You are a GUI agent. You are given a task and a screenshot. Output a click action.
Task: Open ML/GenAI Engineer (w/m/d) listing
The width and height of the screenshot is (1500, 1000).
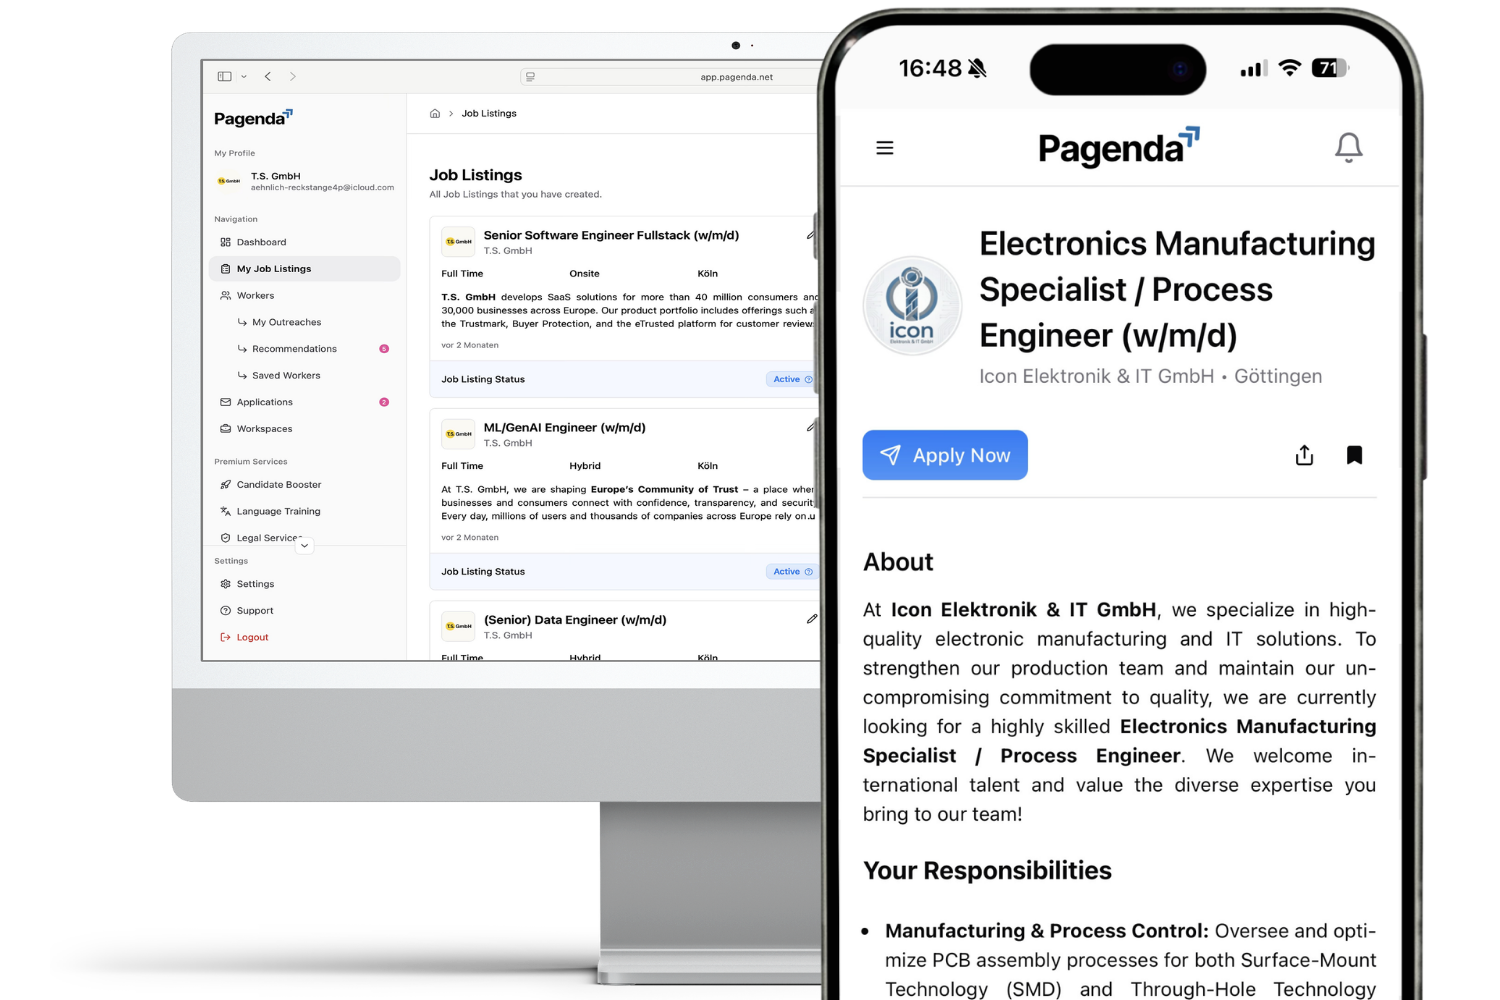click(565, 428)
